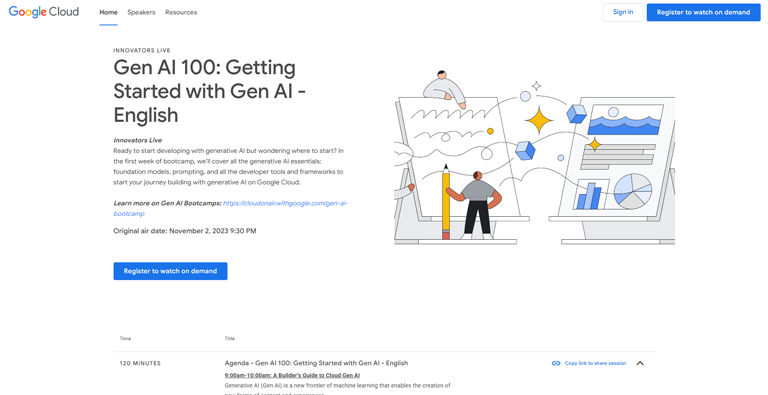
Task: Click the Gen AI illustration image
Action: point(534,157)
